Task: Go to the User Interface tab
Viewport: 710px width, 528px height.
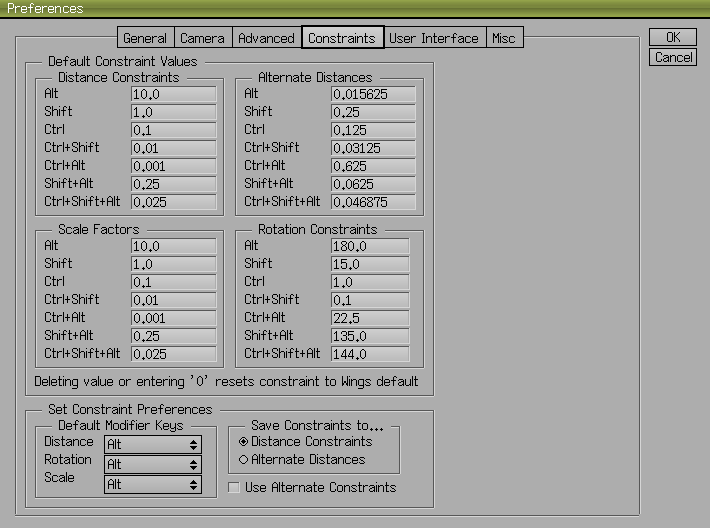Action: (433, 38)
